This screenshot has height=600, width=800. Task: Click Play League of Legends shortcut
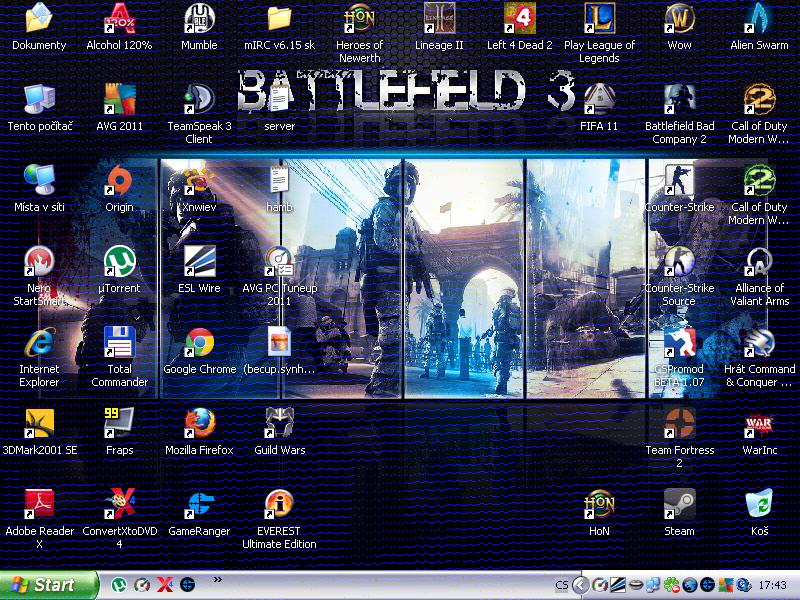[599, 19]
